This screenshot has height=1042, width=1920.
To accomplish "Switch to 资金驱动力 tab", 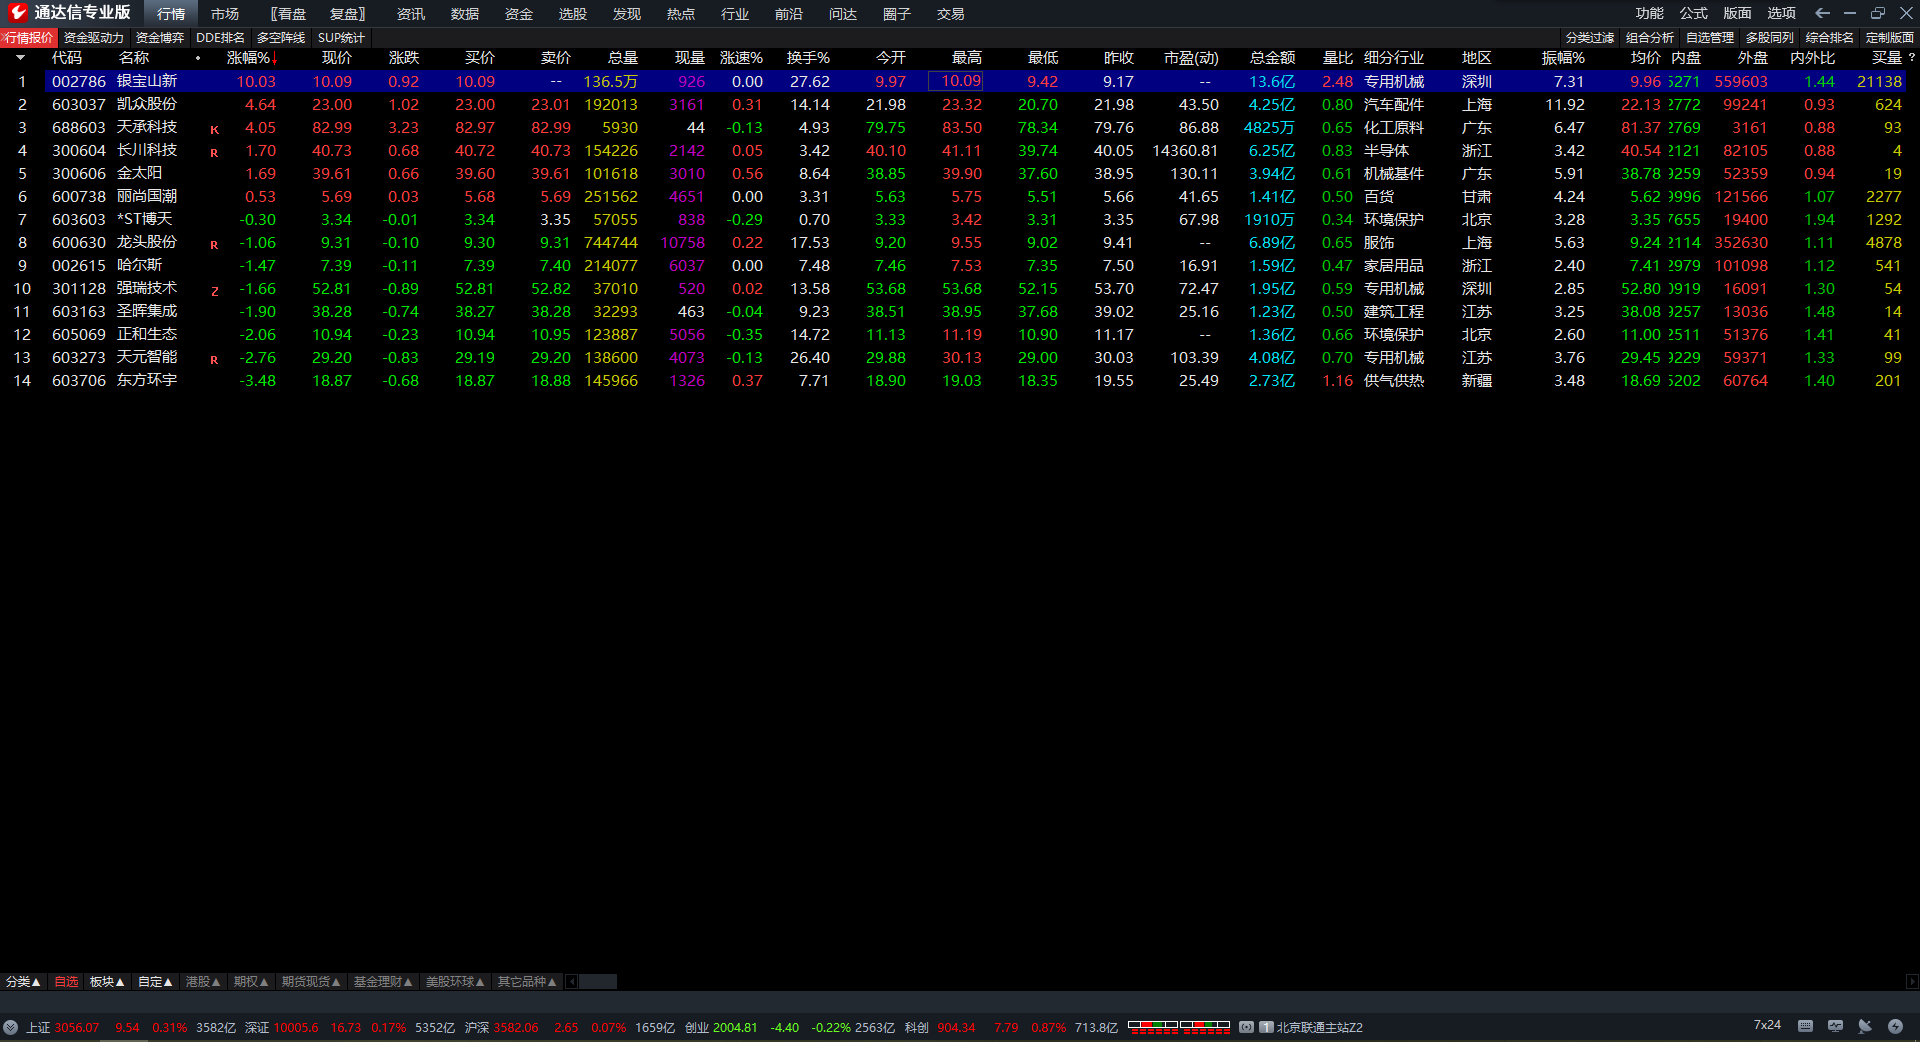I will click(x=94, y=38).
